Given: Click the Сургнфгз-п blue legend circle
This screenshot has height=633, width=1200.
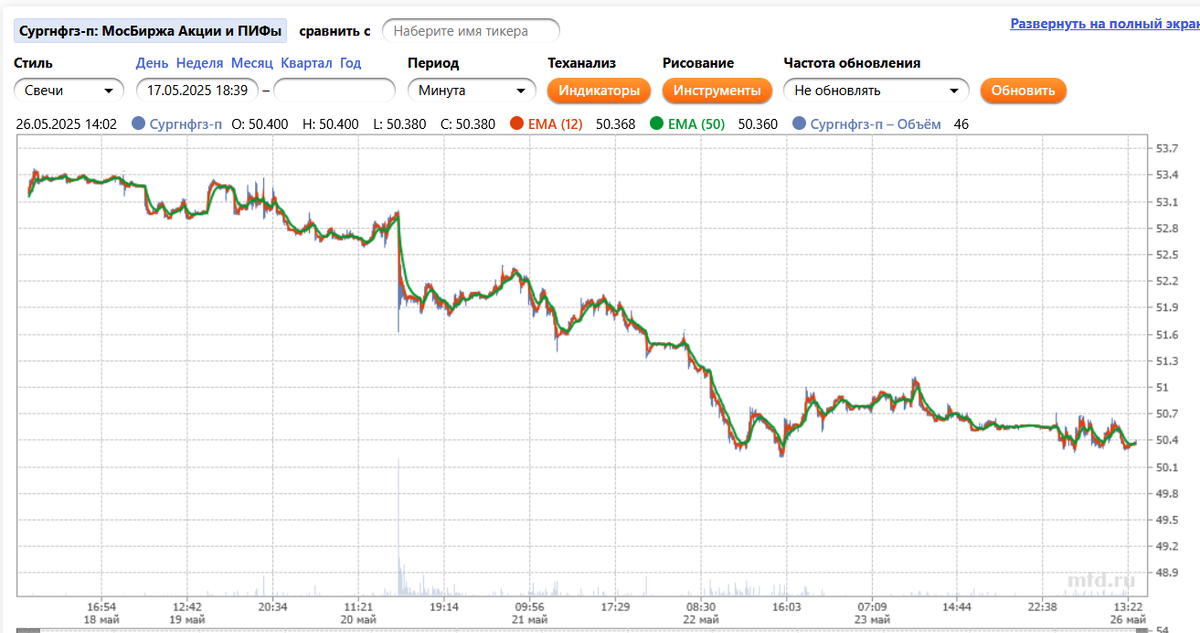Looking at the screenshot, I should 138,124.
